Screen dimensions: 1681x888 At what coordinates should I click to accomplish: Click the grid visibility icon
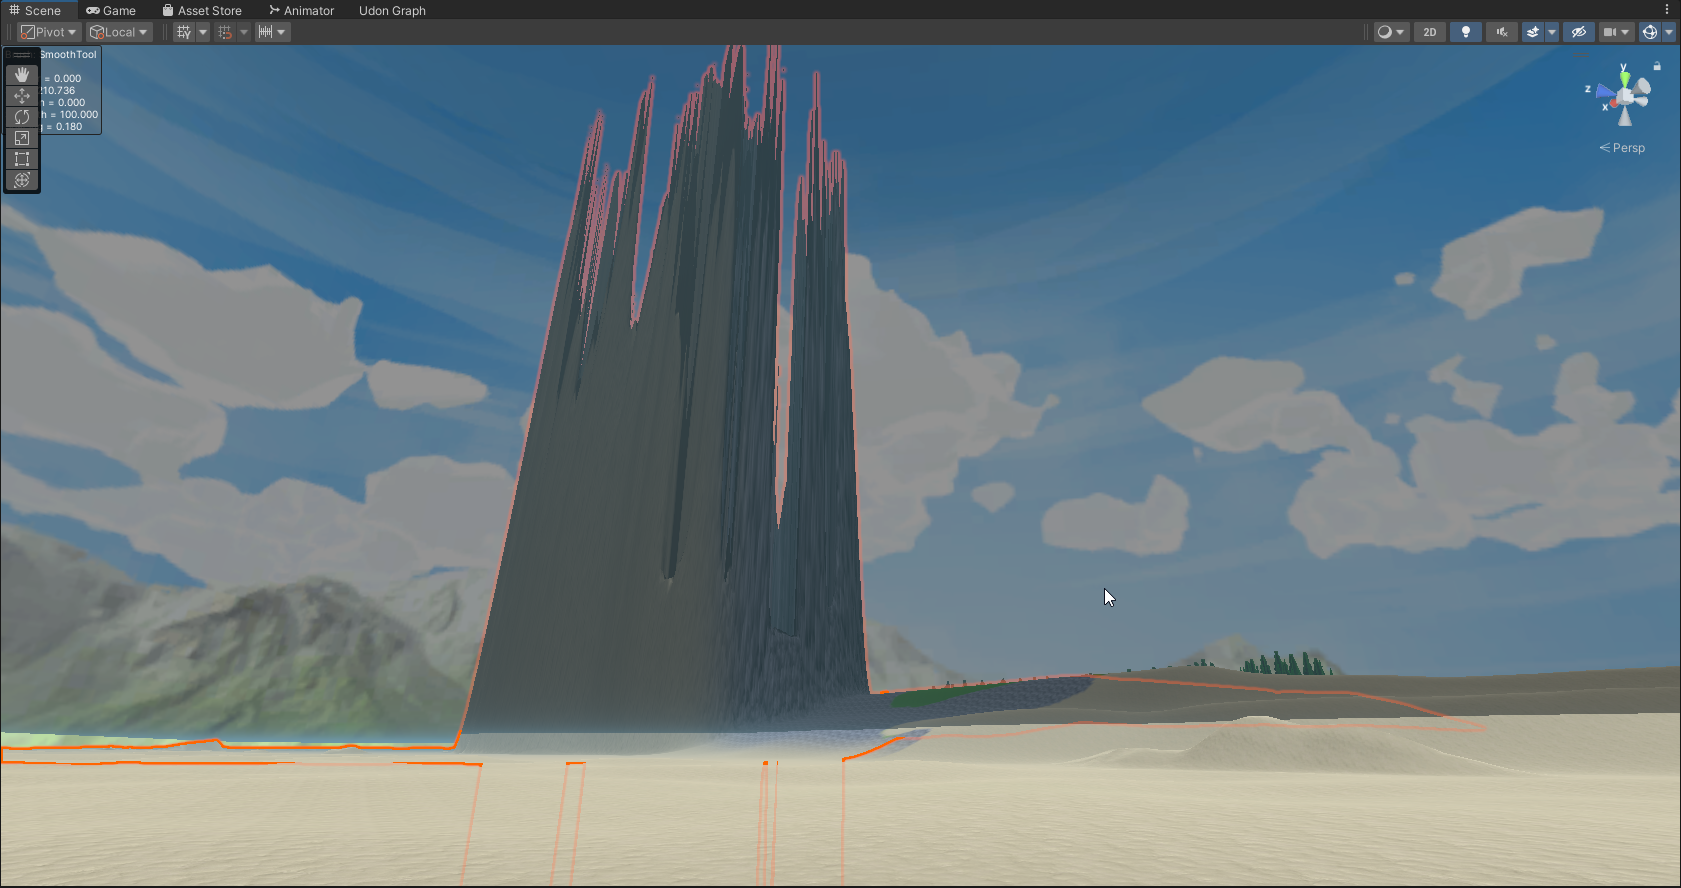pos(184,32)
